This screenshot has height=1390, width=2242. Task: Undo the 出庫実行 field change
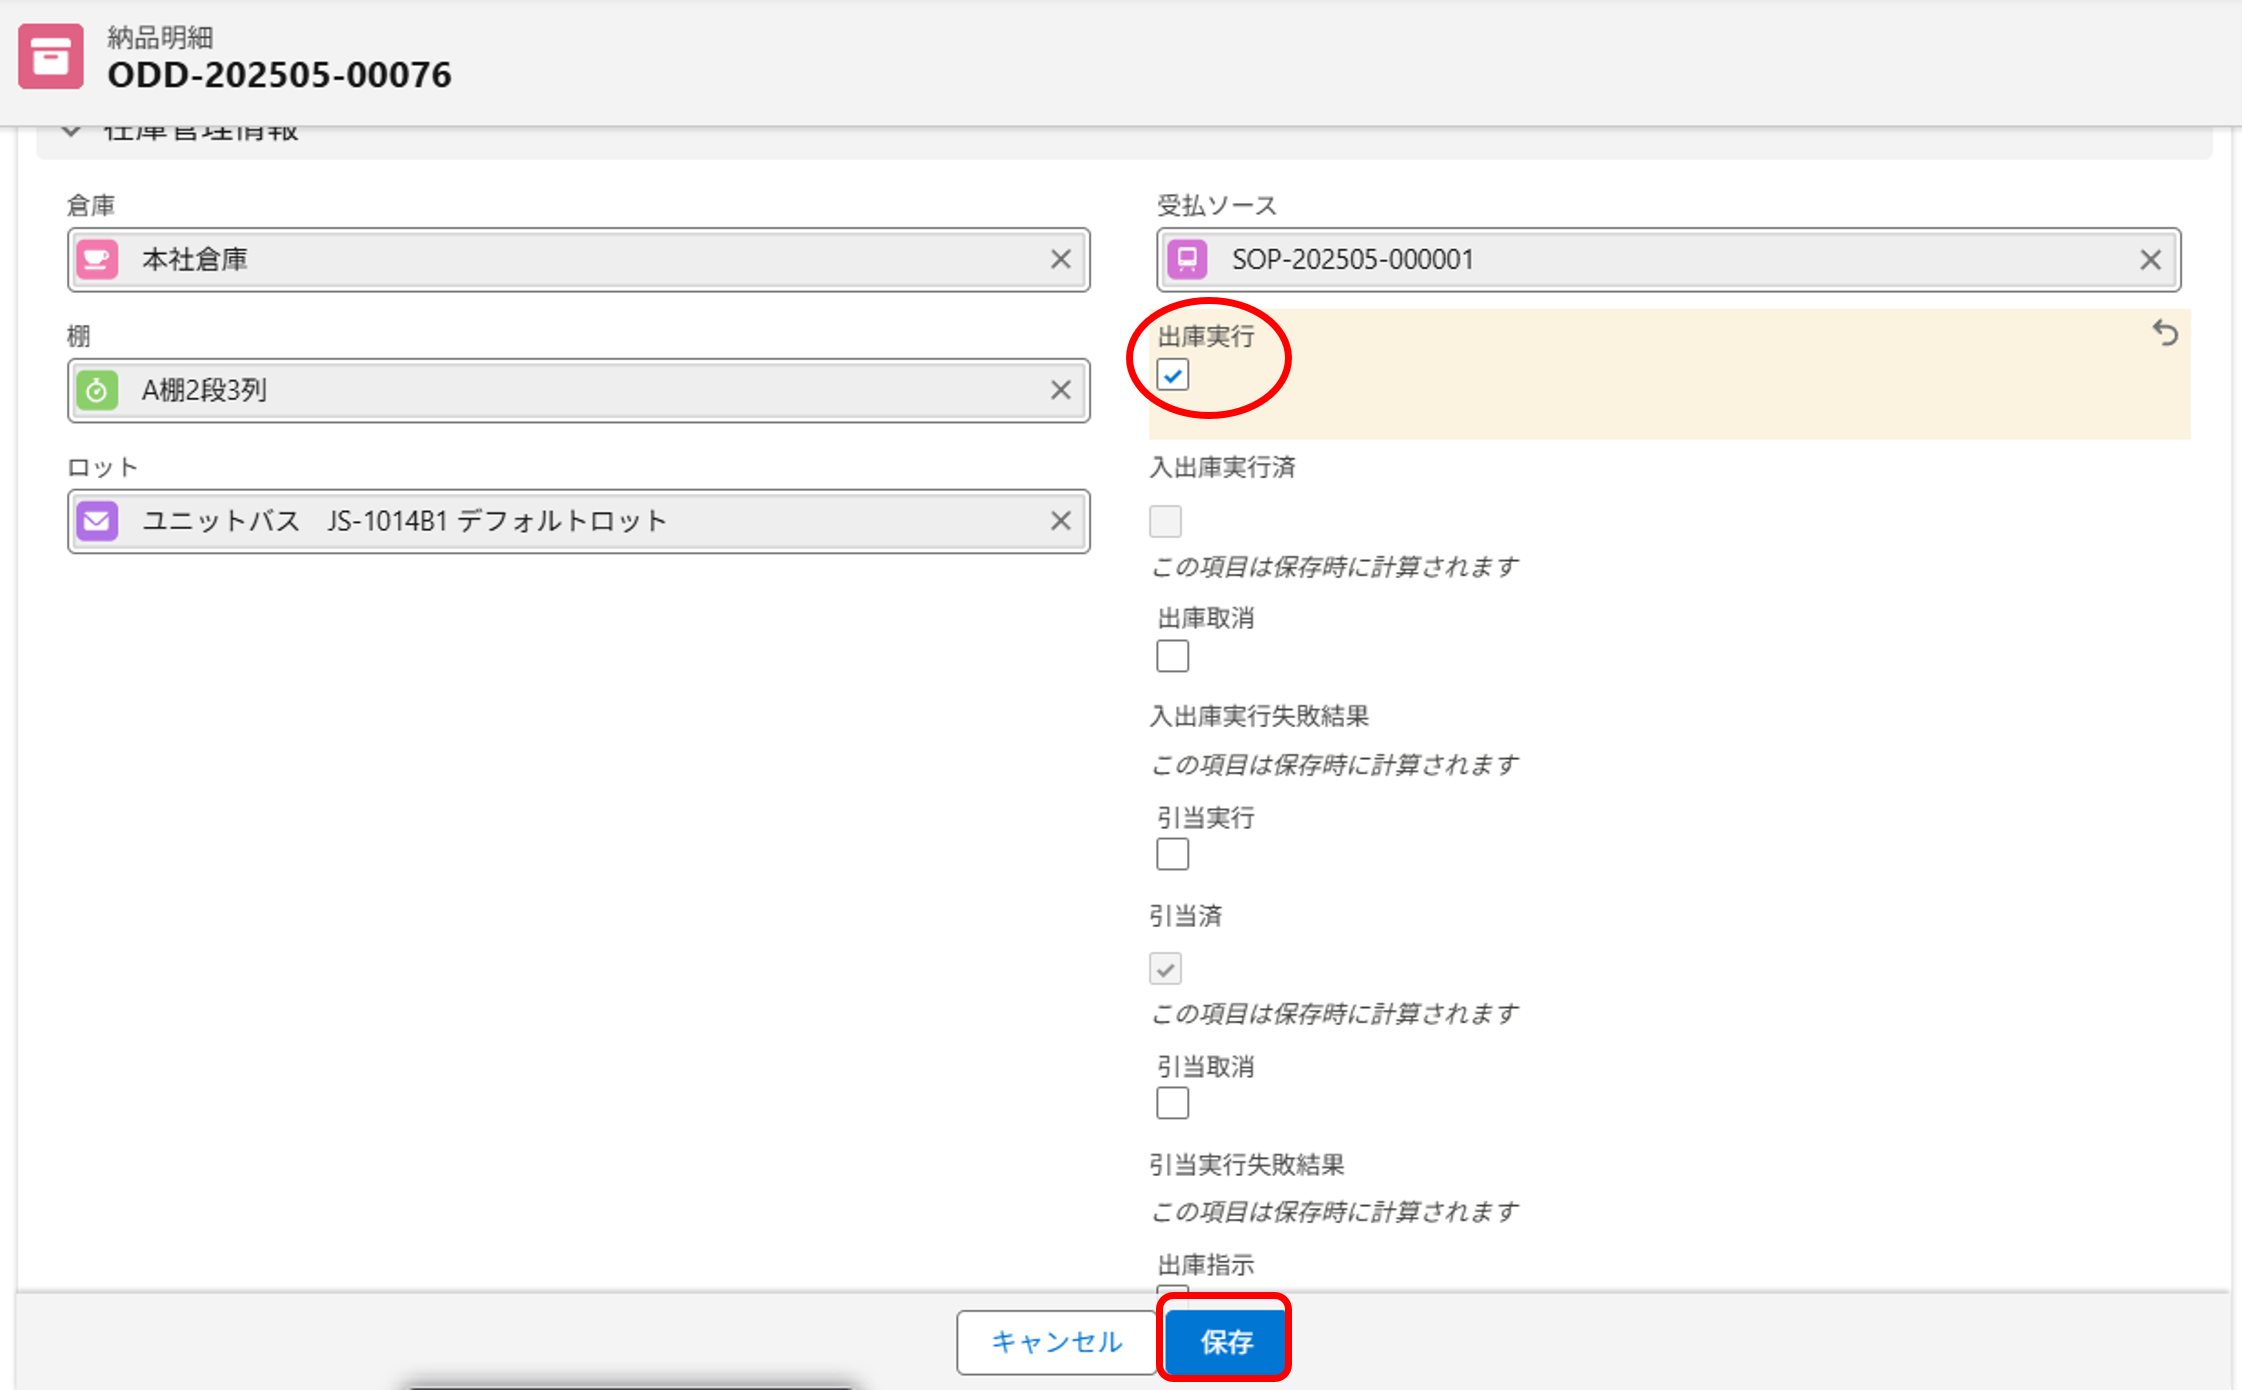coord(2165,333)
